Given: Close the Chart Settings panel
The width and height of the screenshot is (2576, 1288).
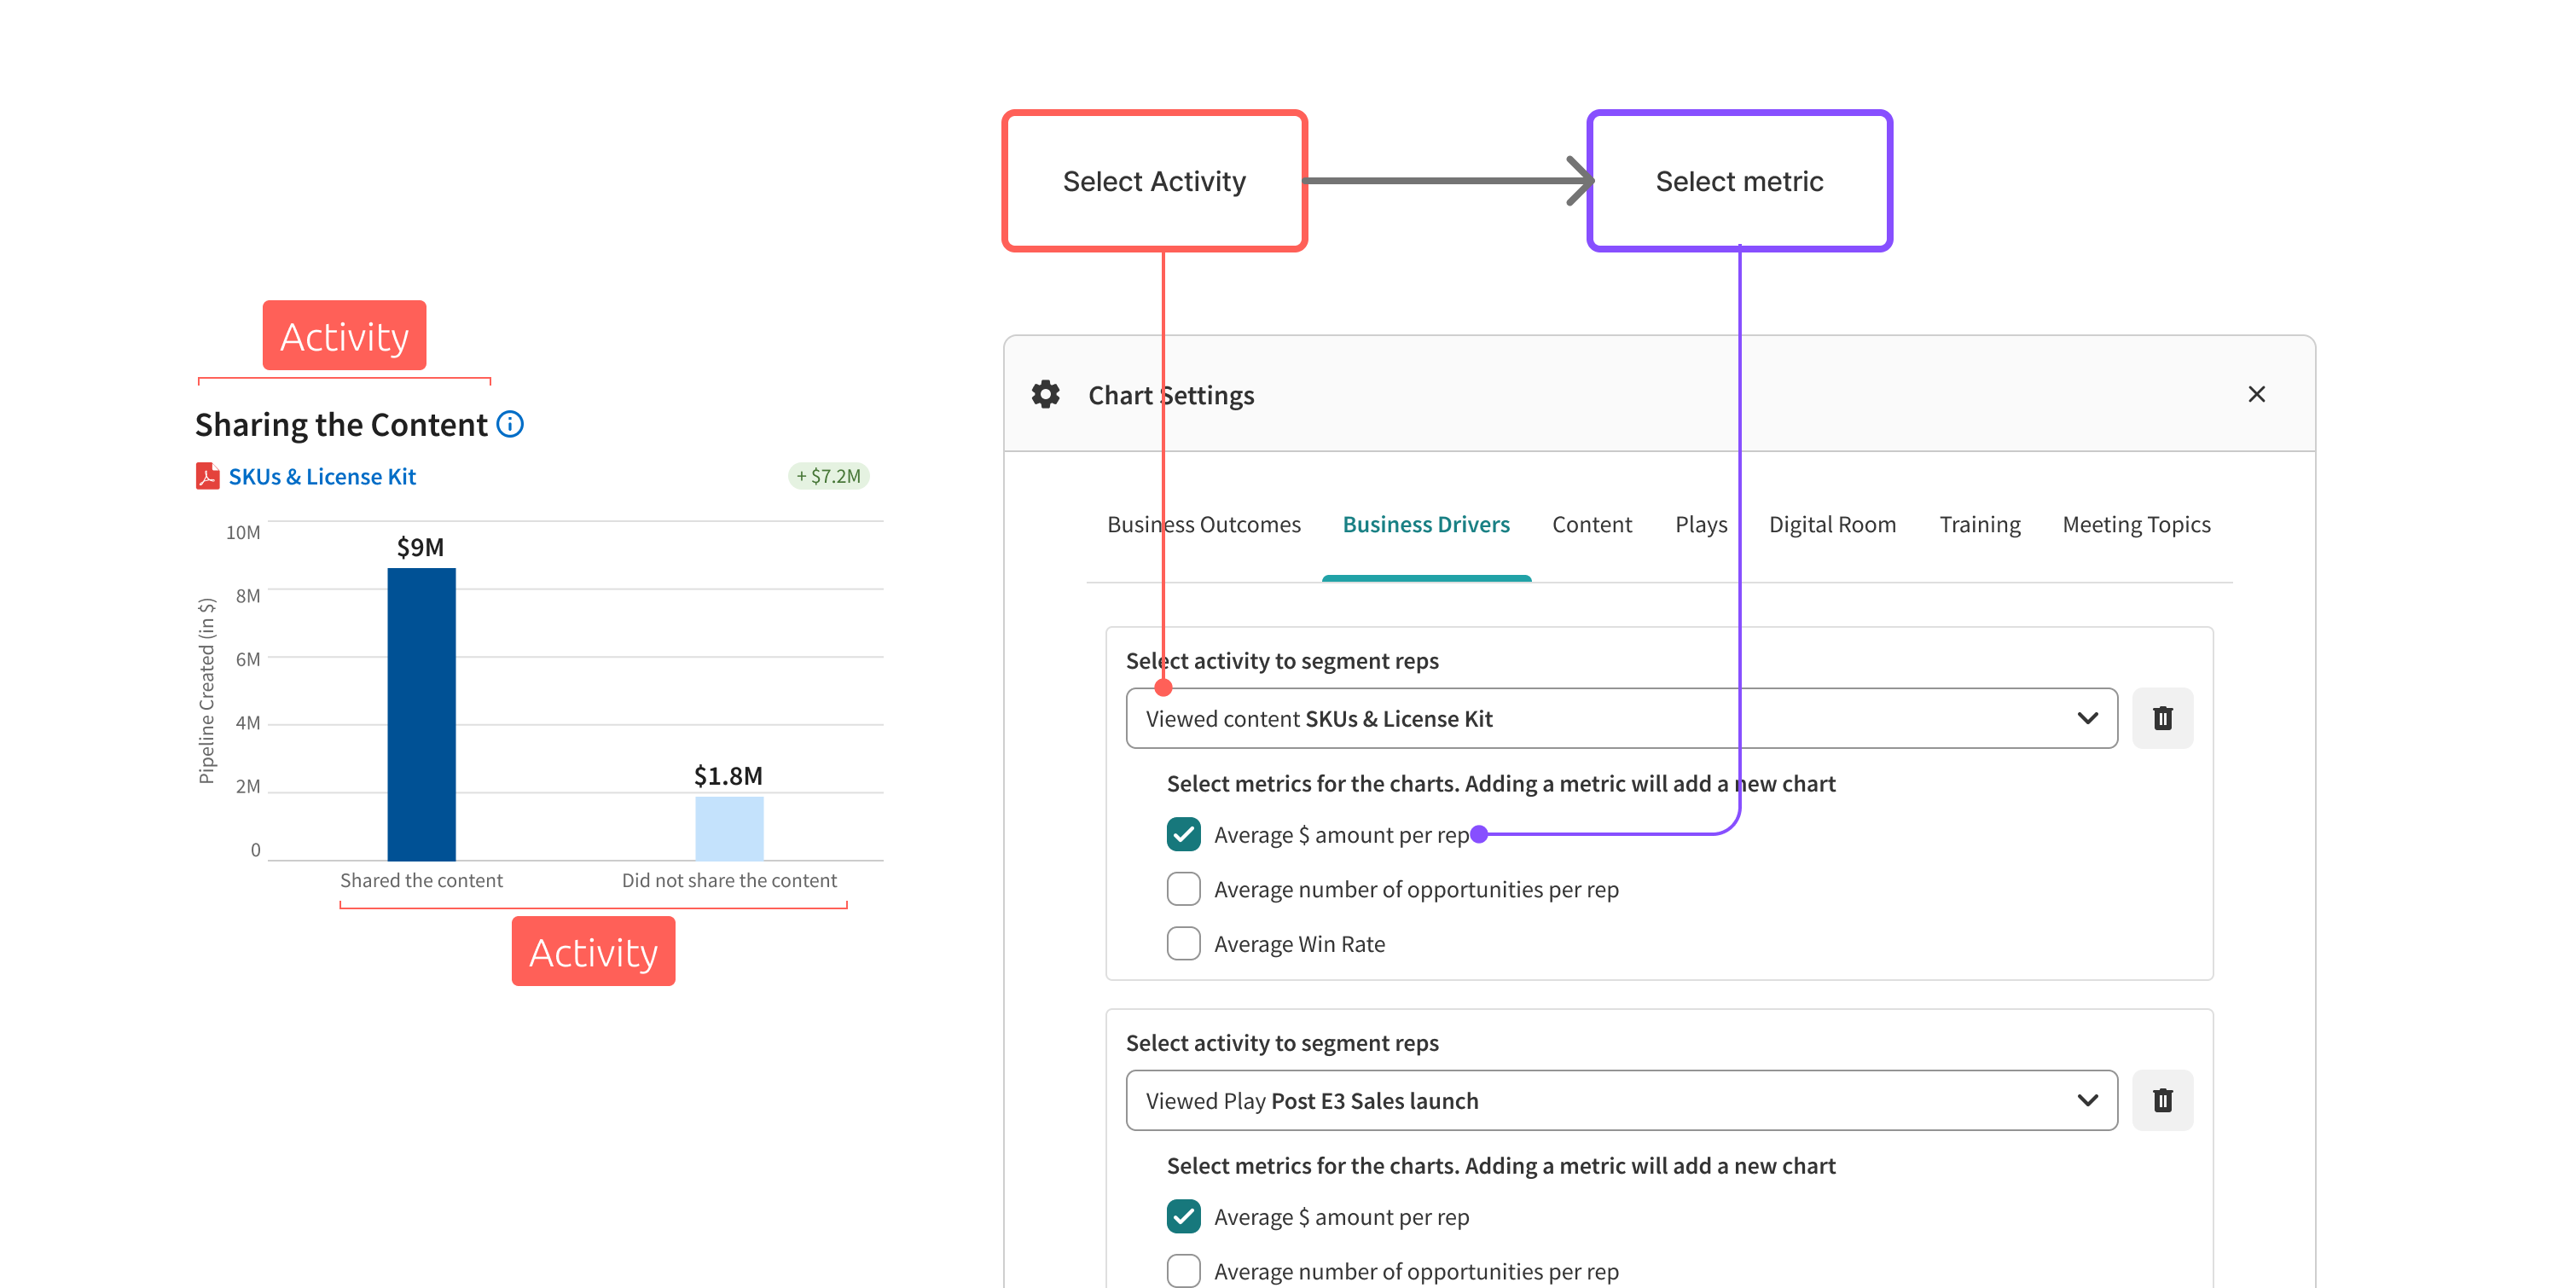Looking at the screenshot, I should pos(2256,395).
